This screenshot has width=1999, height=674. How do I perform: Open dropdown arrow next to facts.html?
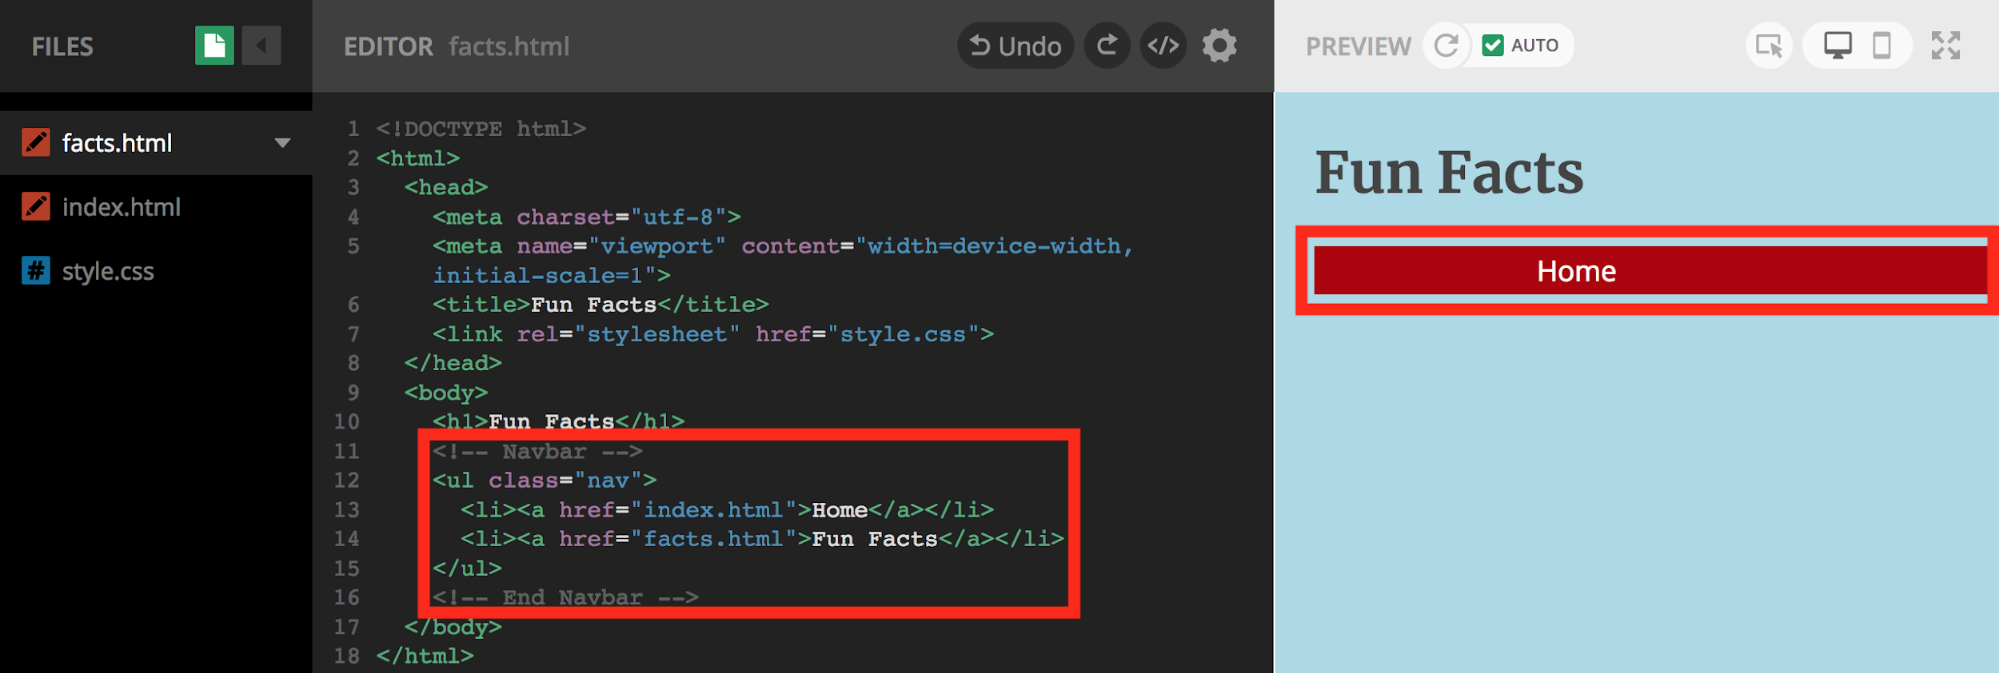coord(283,143)
